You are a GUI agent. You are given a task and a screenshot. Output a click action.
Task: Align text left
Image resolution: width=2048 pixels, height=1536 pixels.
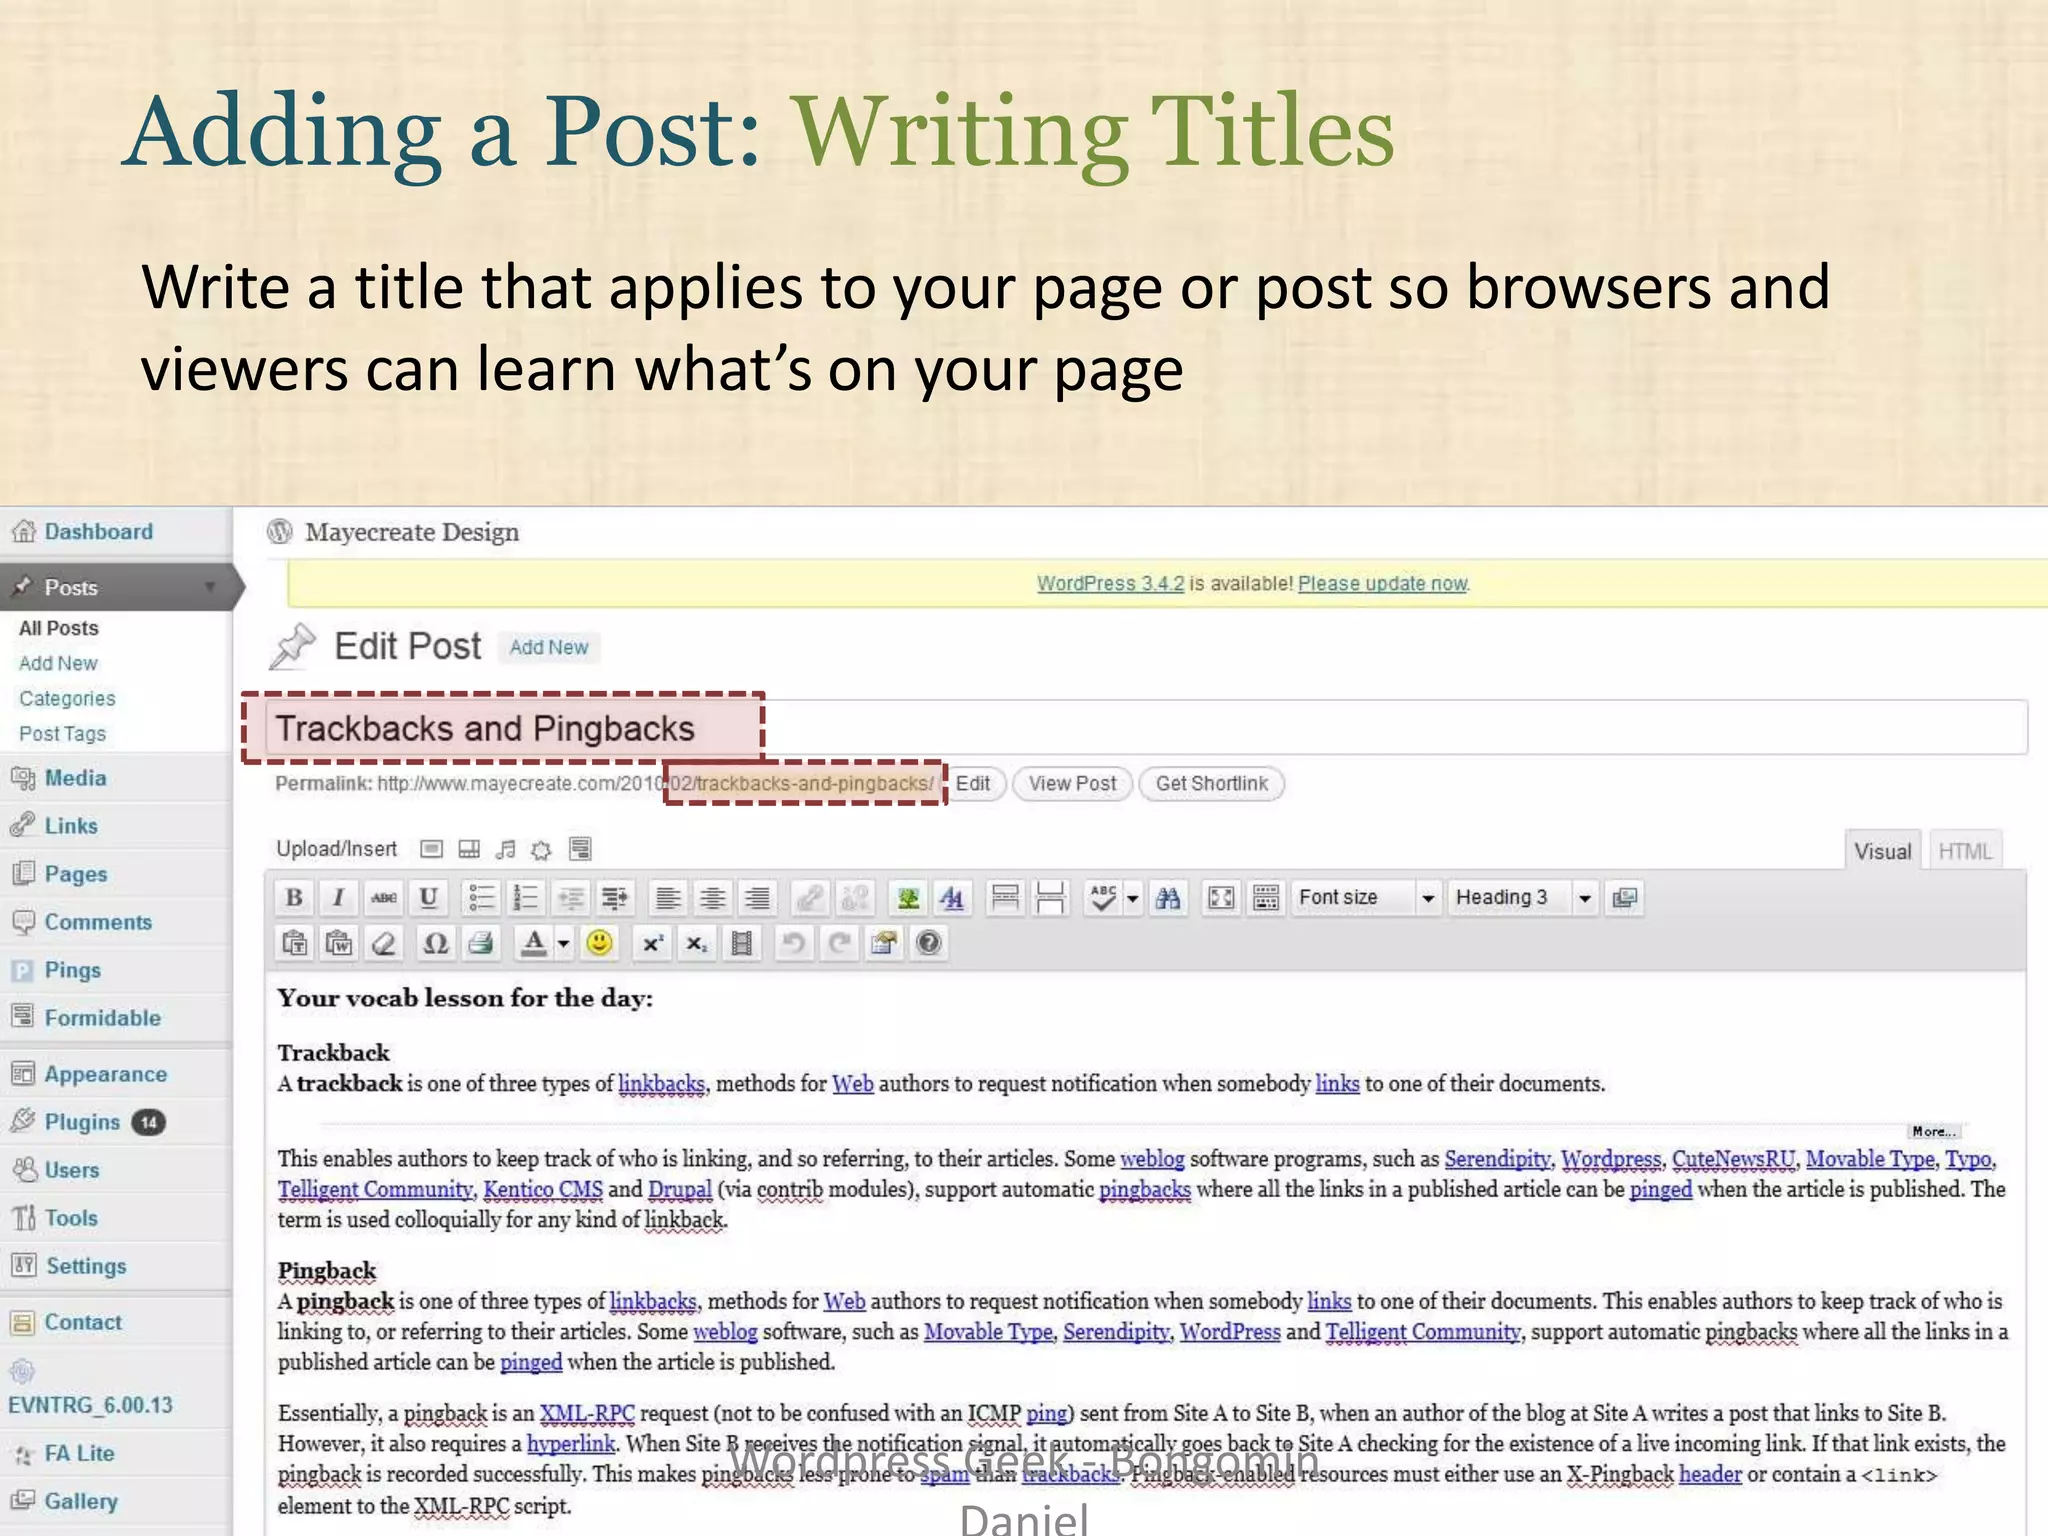668,897
